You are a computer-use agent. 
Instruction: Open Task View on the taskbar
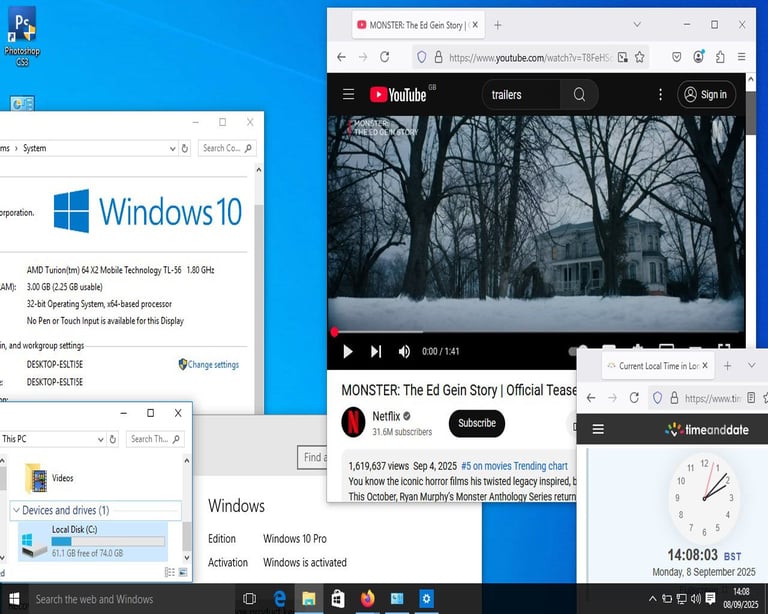point(249,598)
